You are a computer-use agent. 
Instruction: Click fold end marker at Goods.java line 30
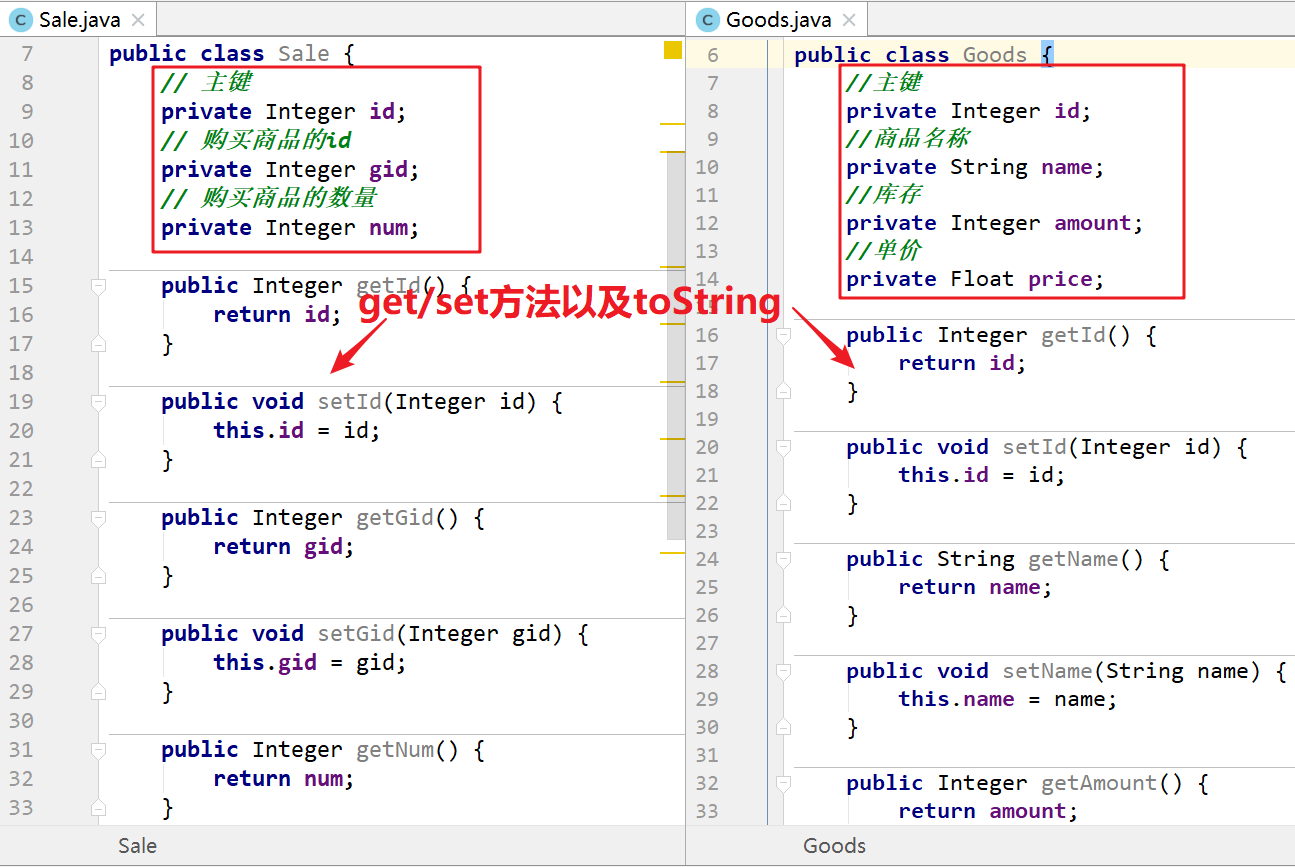click(x=783, y=728)
